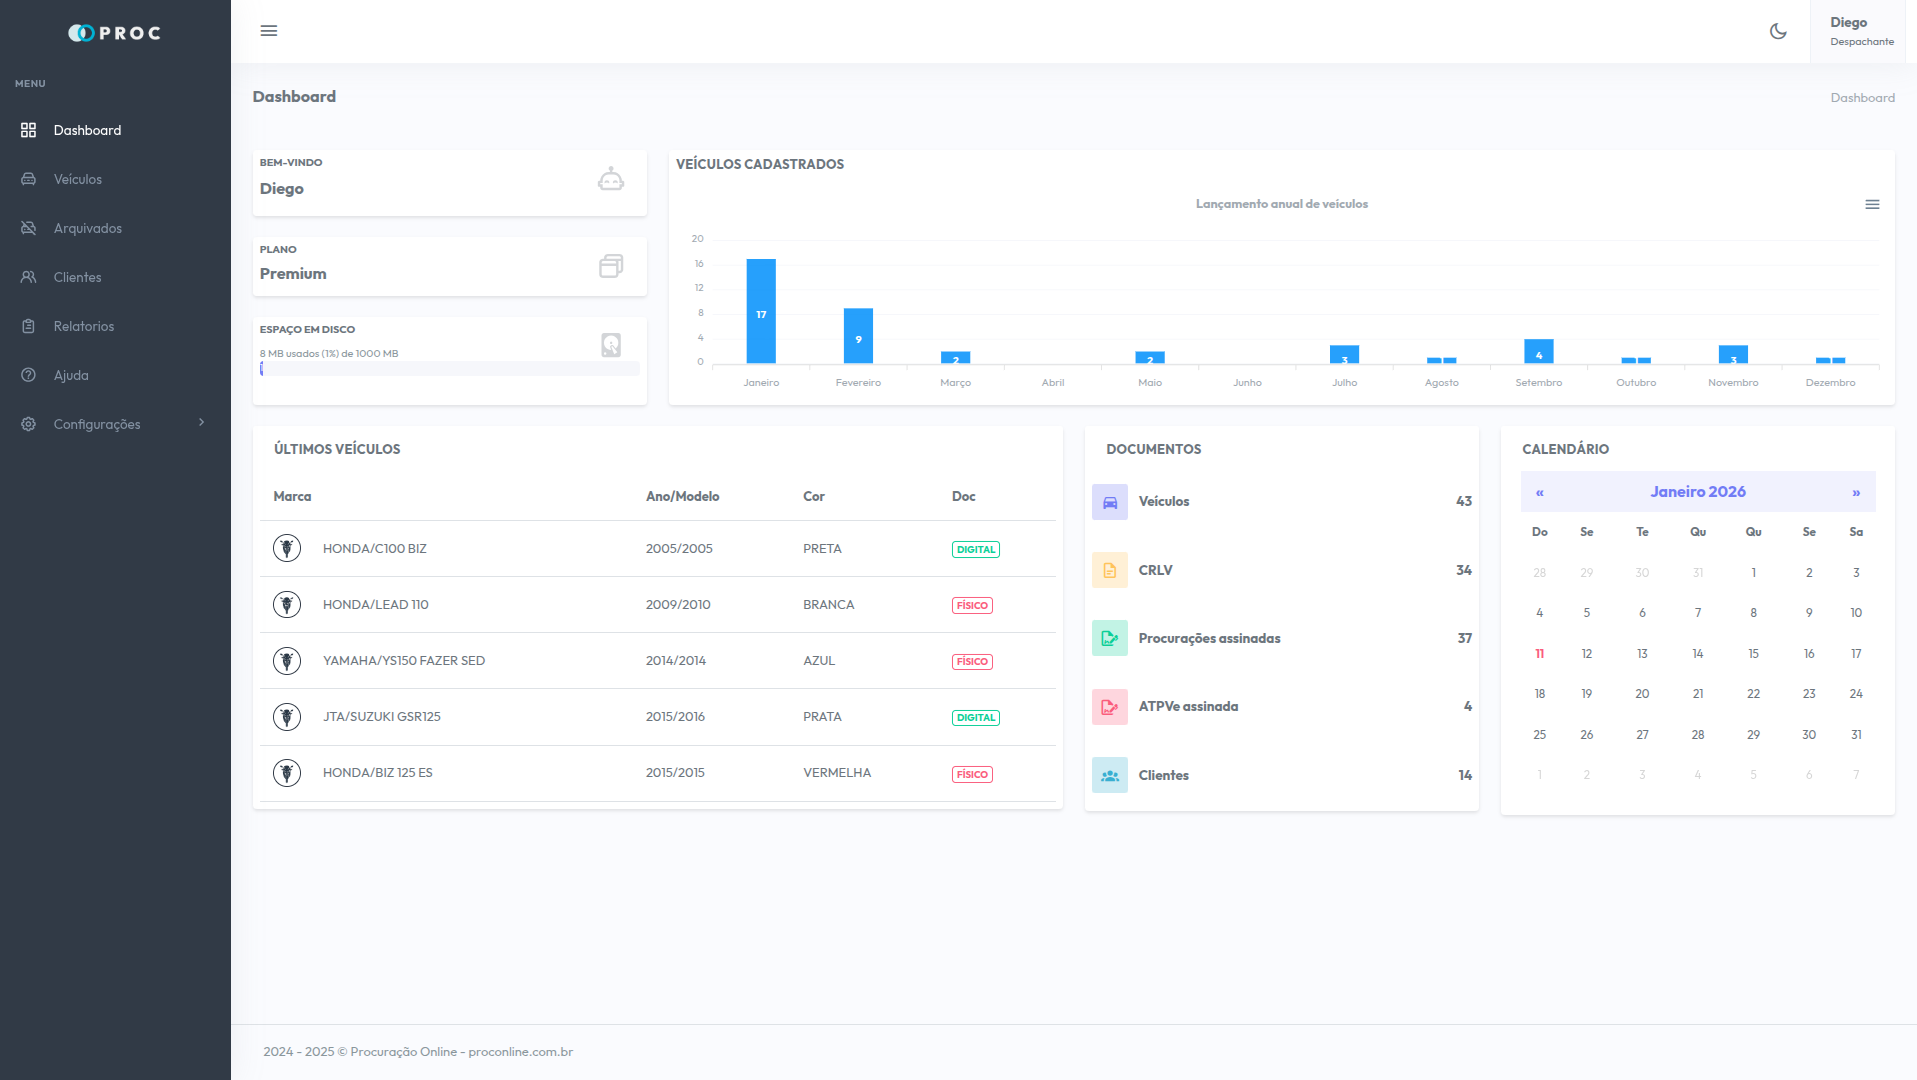Click the CRLV document icon
Viewport: 1917px width, 1080px height.
[x=1109, y=570]
